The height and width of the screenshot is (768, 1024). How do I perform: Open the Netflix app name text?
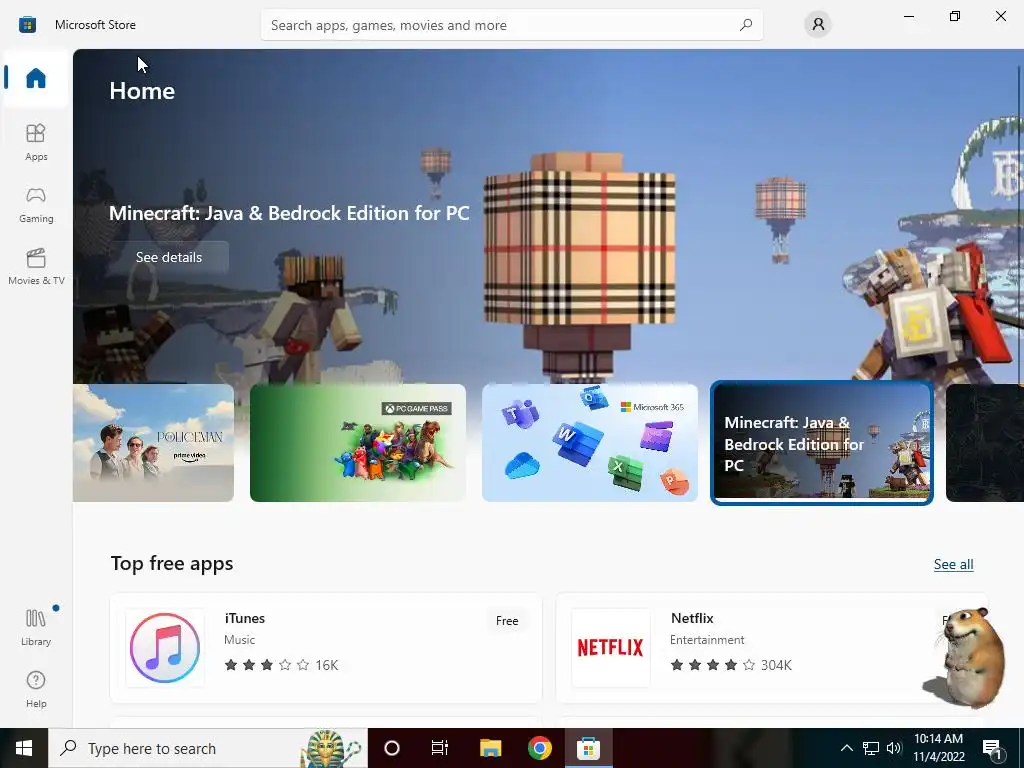click(x=692, y=618)
